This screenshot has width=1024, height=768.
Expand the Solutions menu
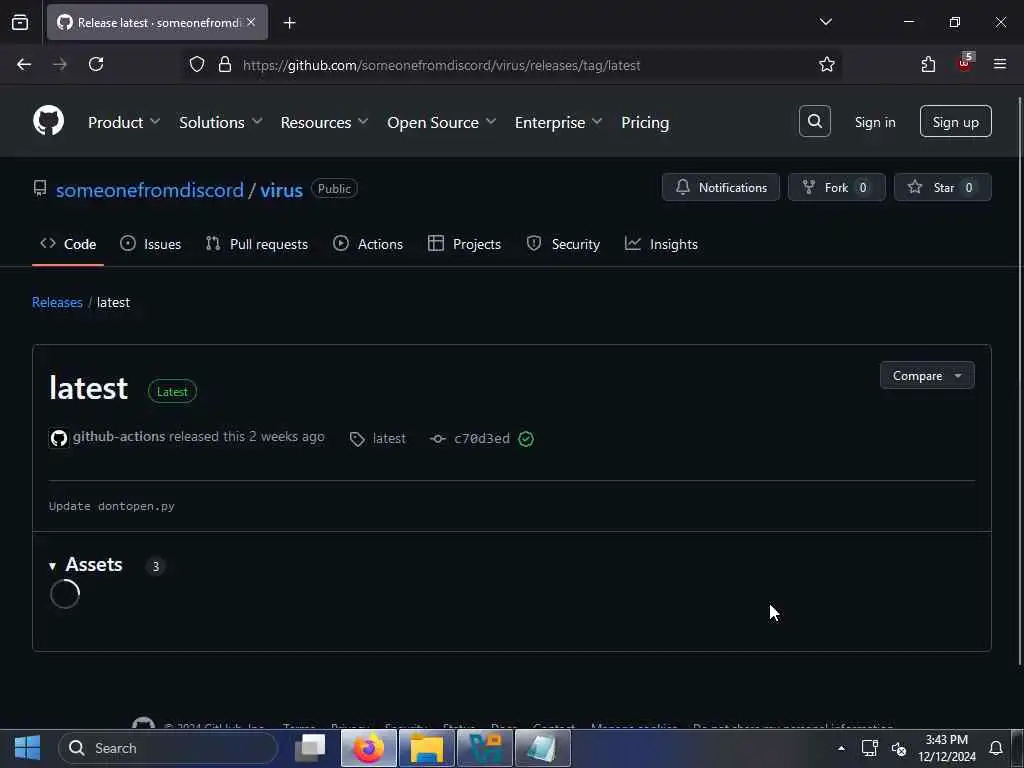click(x=221, y=122)
